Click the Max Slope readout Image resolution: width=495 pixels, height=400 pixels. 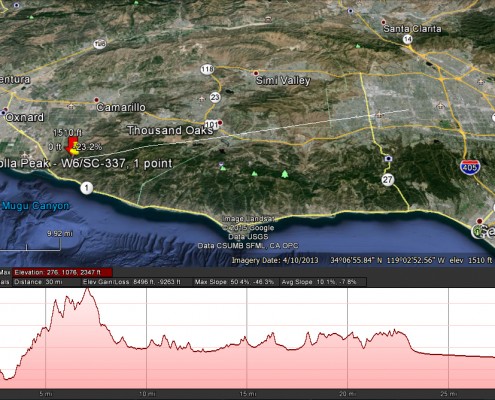pyautogui.click(x=234, y=282)
